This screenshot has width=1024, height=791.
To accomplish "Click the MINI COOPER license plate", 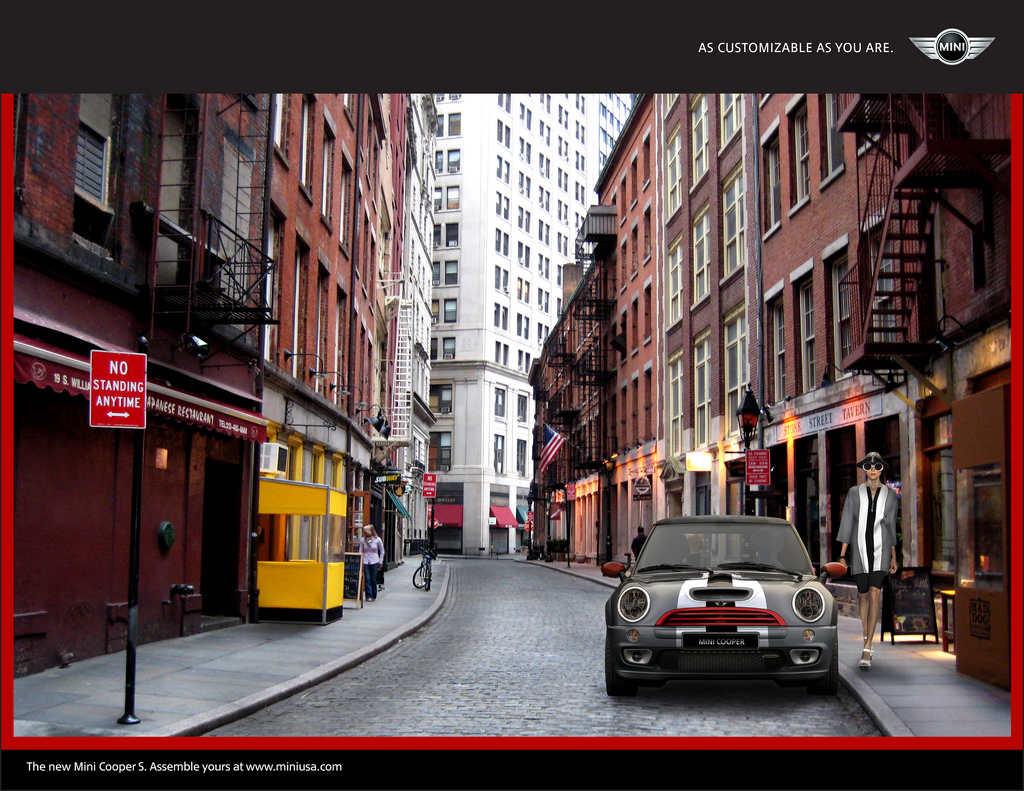I will point(720,641).
